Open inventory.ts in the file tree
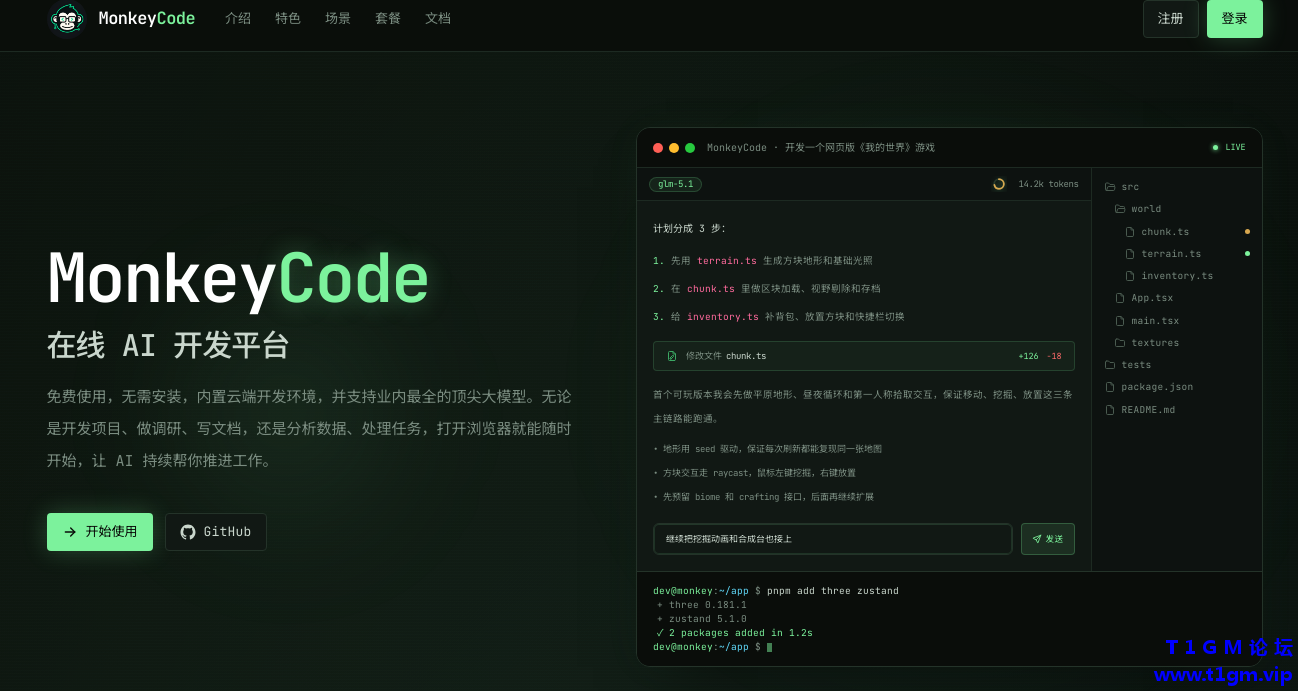The image size is (1298, 691). [1177, 276]
